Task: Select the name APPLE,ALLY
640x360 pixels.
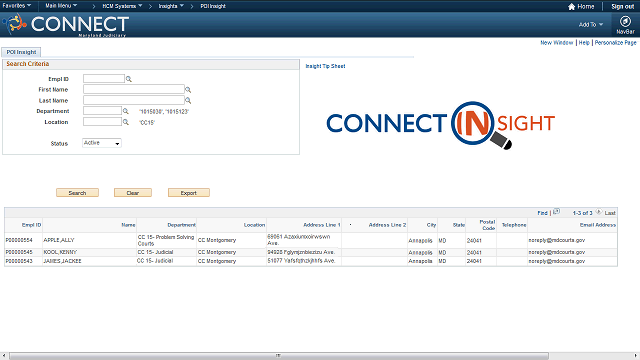Action: tap(59, 240)
